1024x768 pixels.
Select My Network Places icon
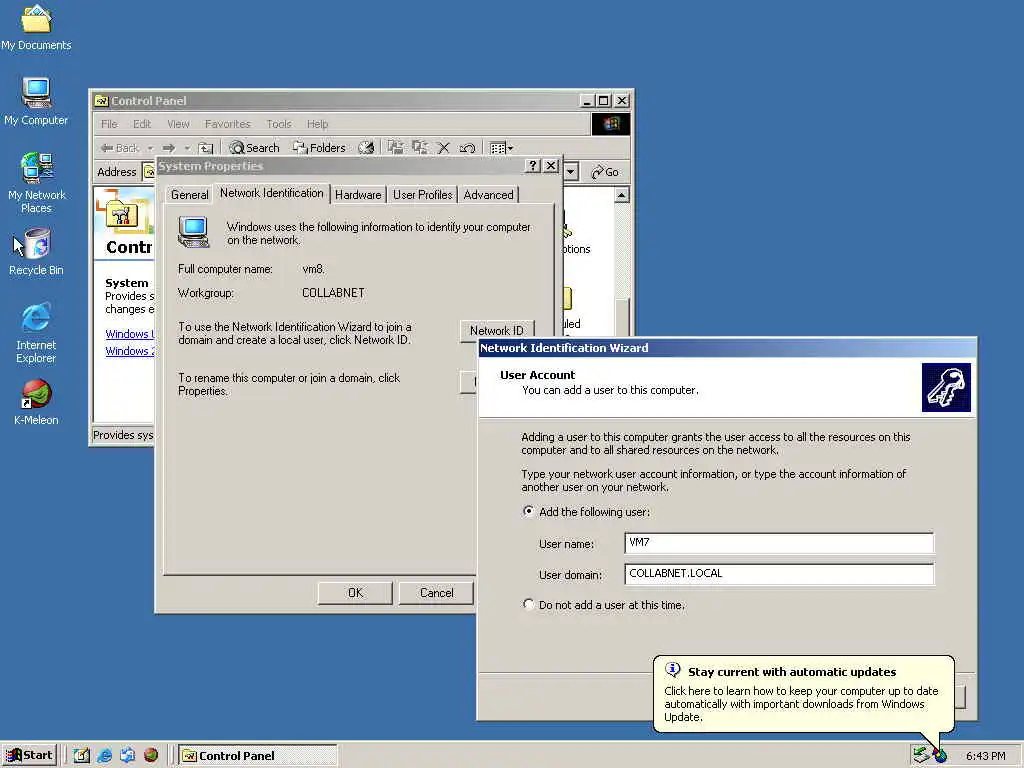click(36, 183)
